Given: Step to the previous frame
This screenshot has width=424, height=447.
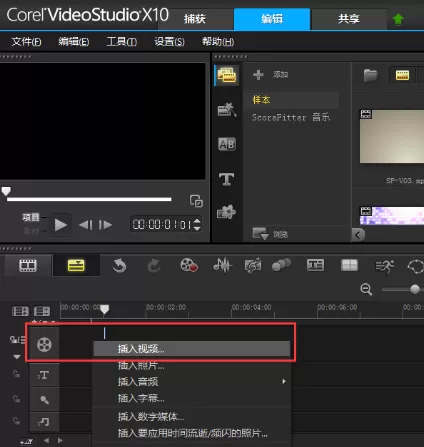Looking at the screenshot, I should pos(86,225).
